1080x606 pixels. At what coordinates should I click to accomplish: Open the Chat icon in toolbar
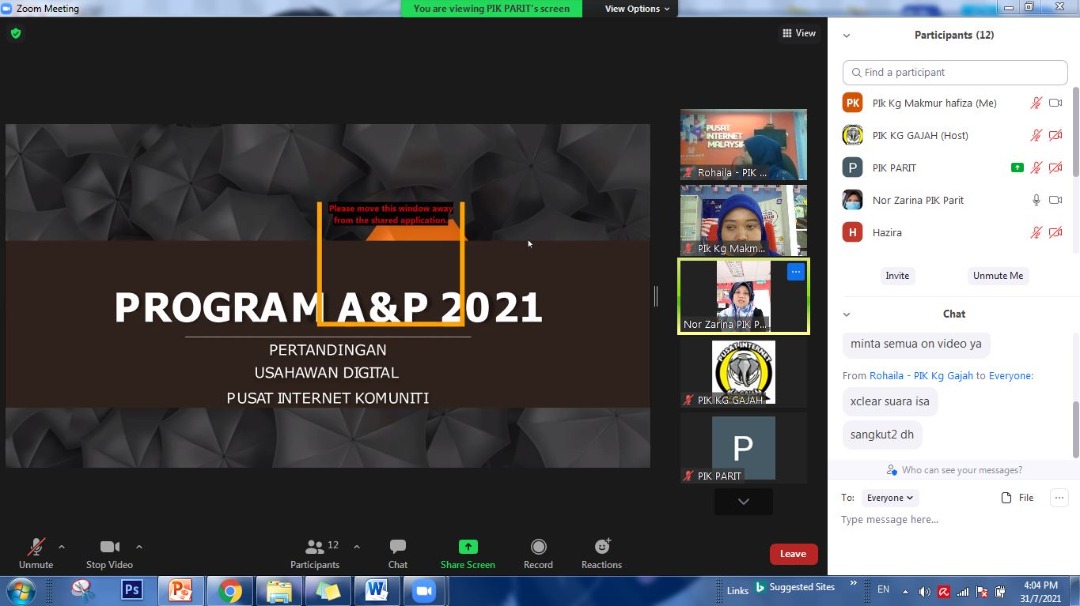point(398,547)
